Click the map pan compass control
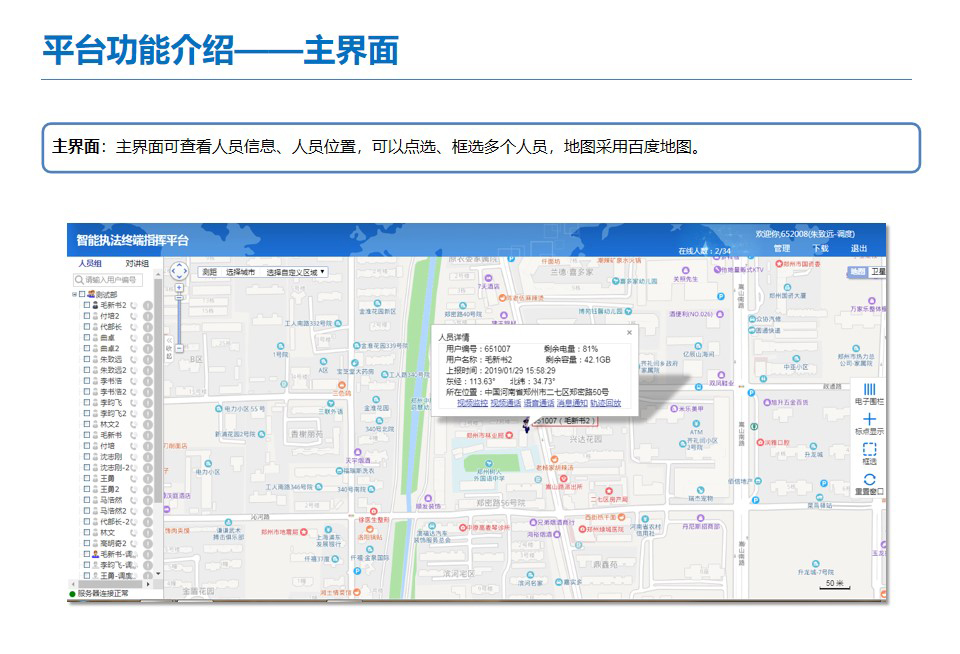This screenshot has height=654, width=960. click(179, 270)
